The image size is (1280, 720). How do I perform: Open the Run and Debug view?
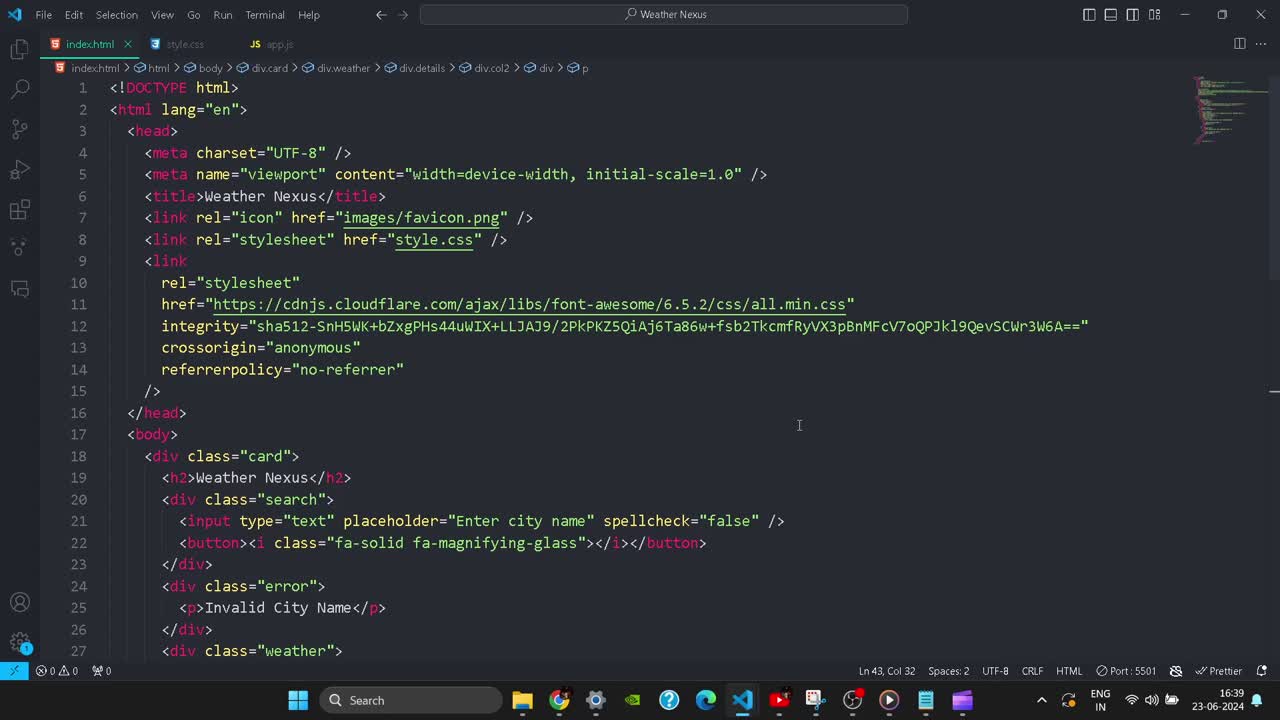click(19, 170)
